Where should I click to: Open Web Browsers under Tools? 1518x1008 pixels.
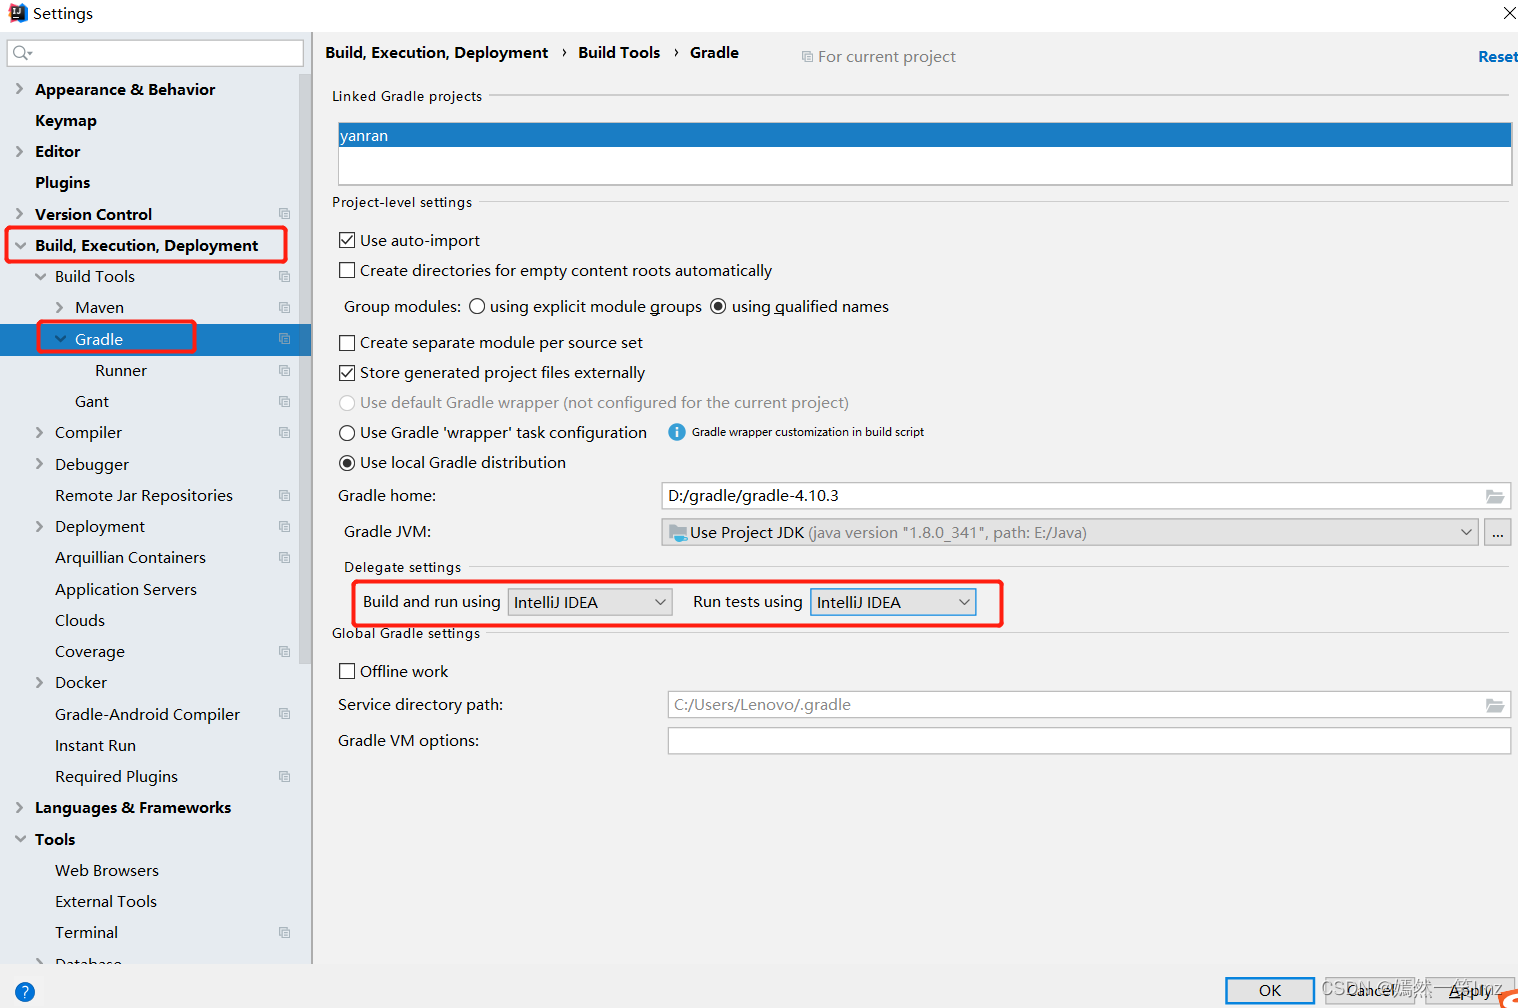[107, 870]
